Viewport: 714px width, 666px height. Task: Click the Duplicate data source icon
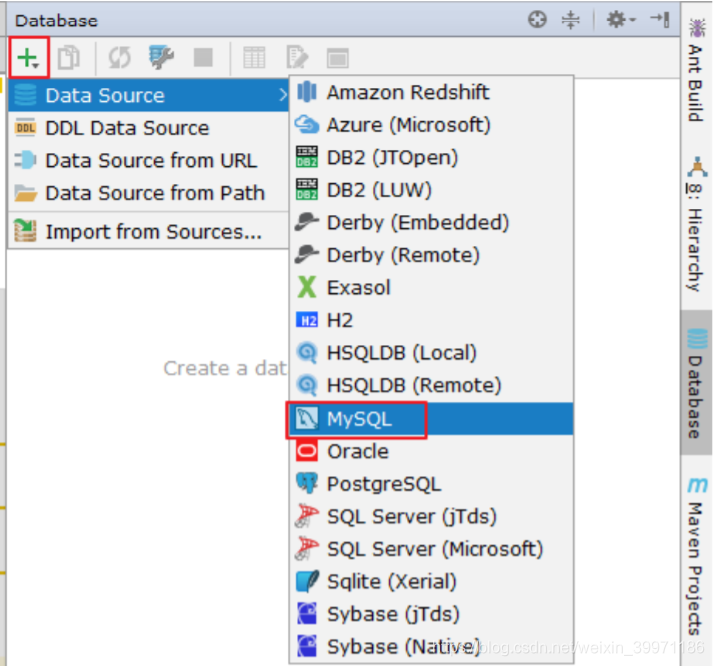point(69,58)
